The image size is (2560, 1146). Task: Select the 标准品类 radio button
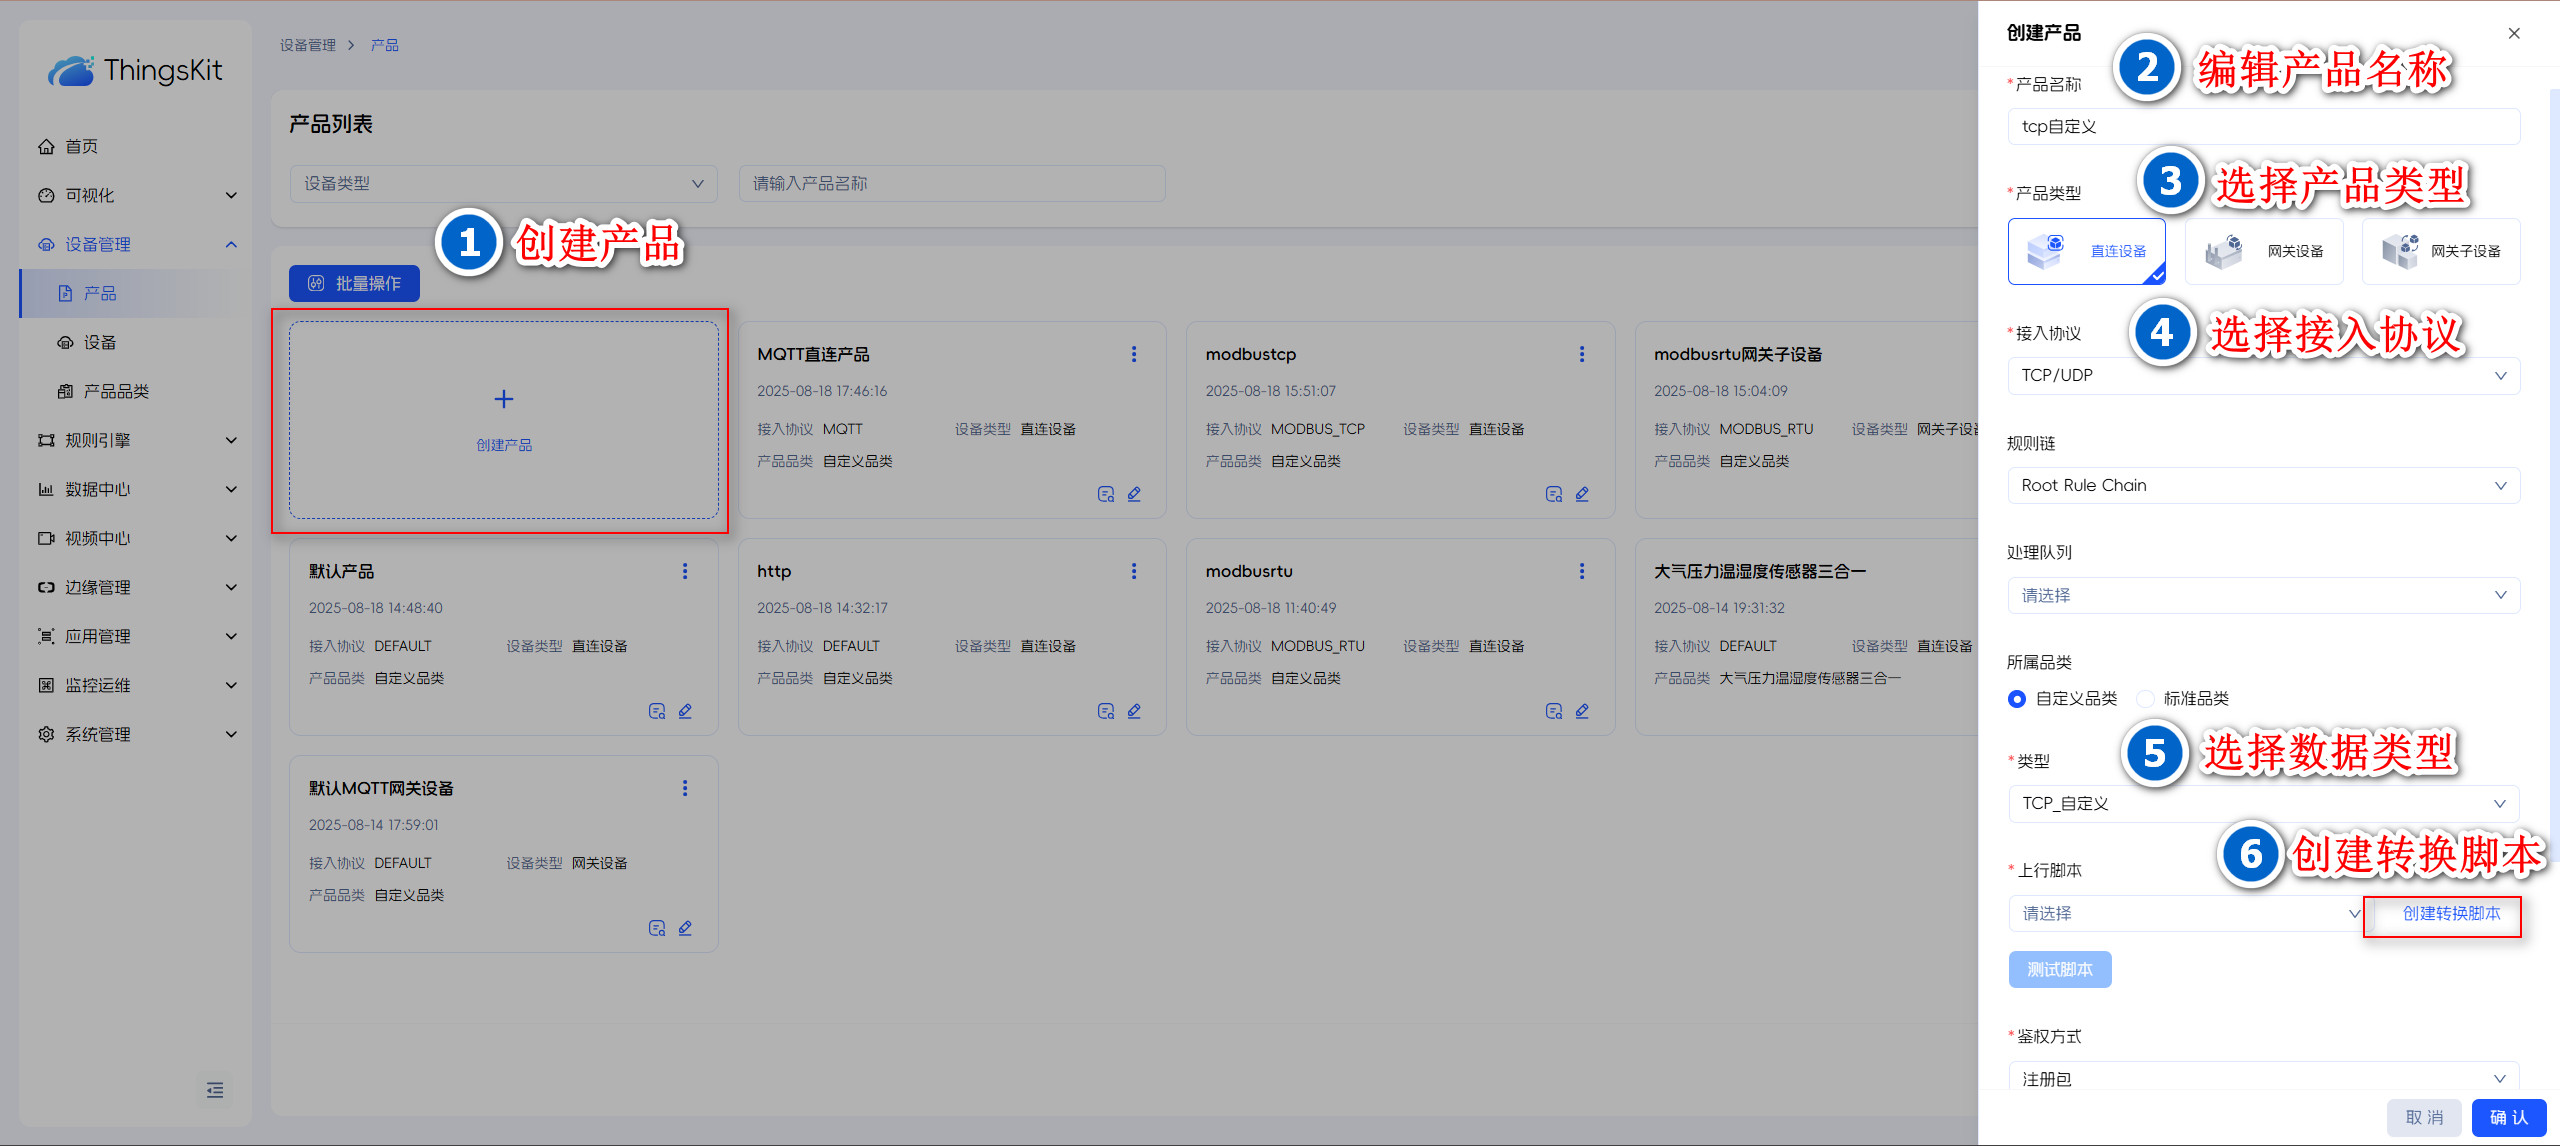(2145, 699)
